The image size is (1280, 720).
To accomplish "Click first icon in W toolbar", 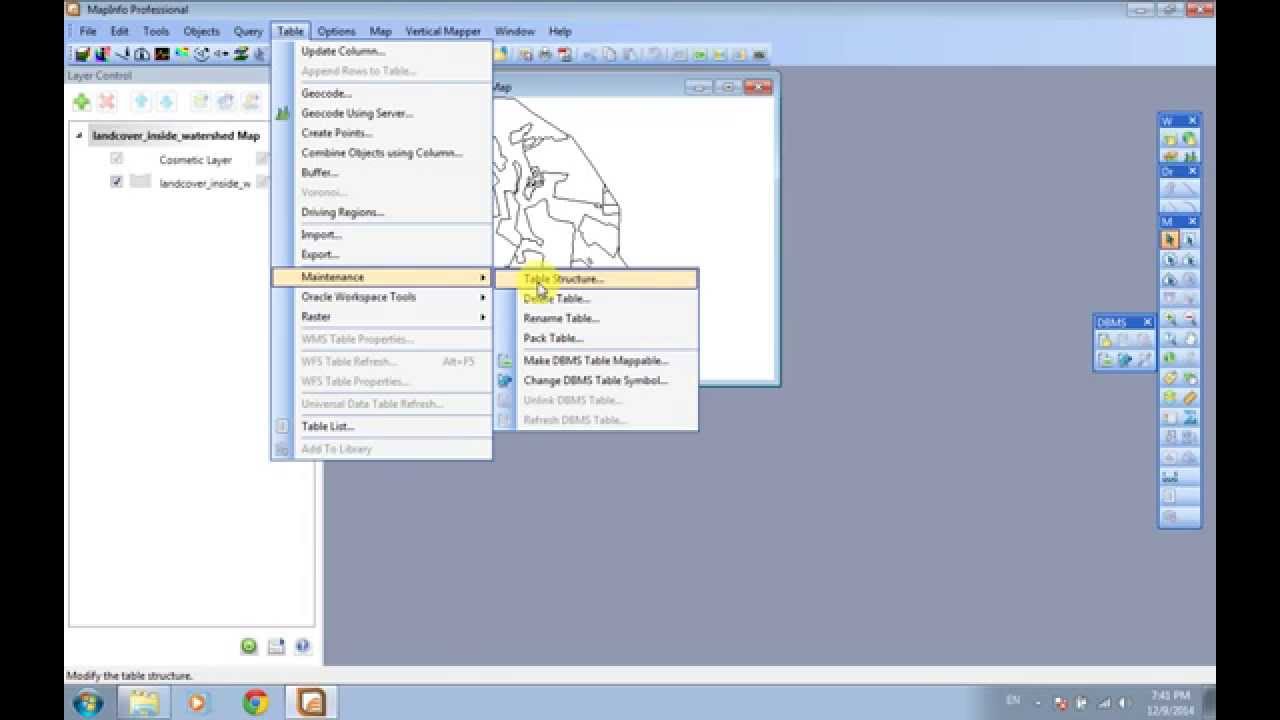I will 1168,139.
